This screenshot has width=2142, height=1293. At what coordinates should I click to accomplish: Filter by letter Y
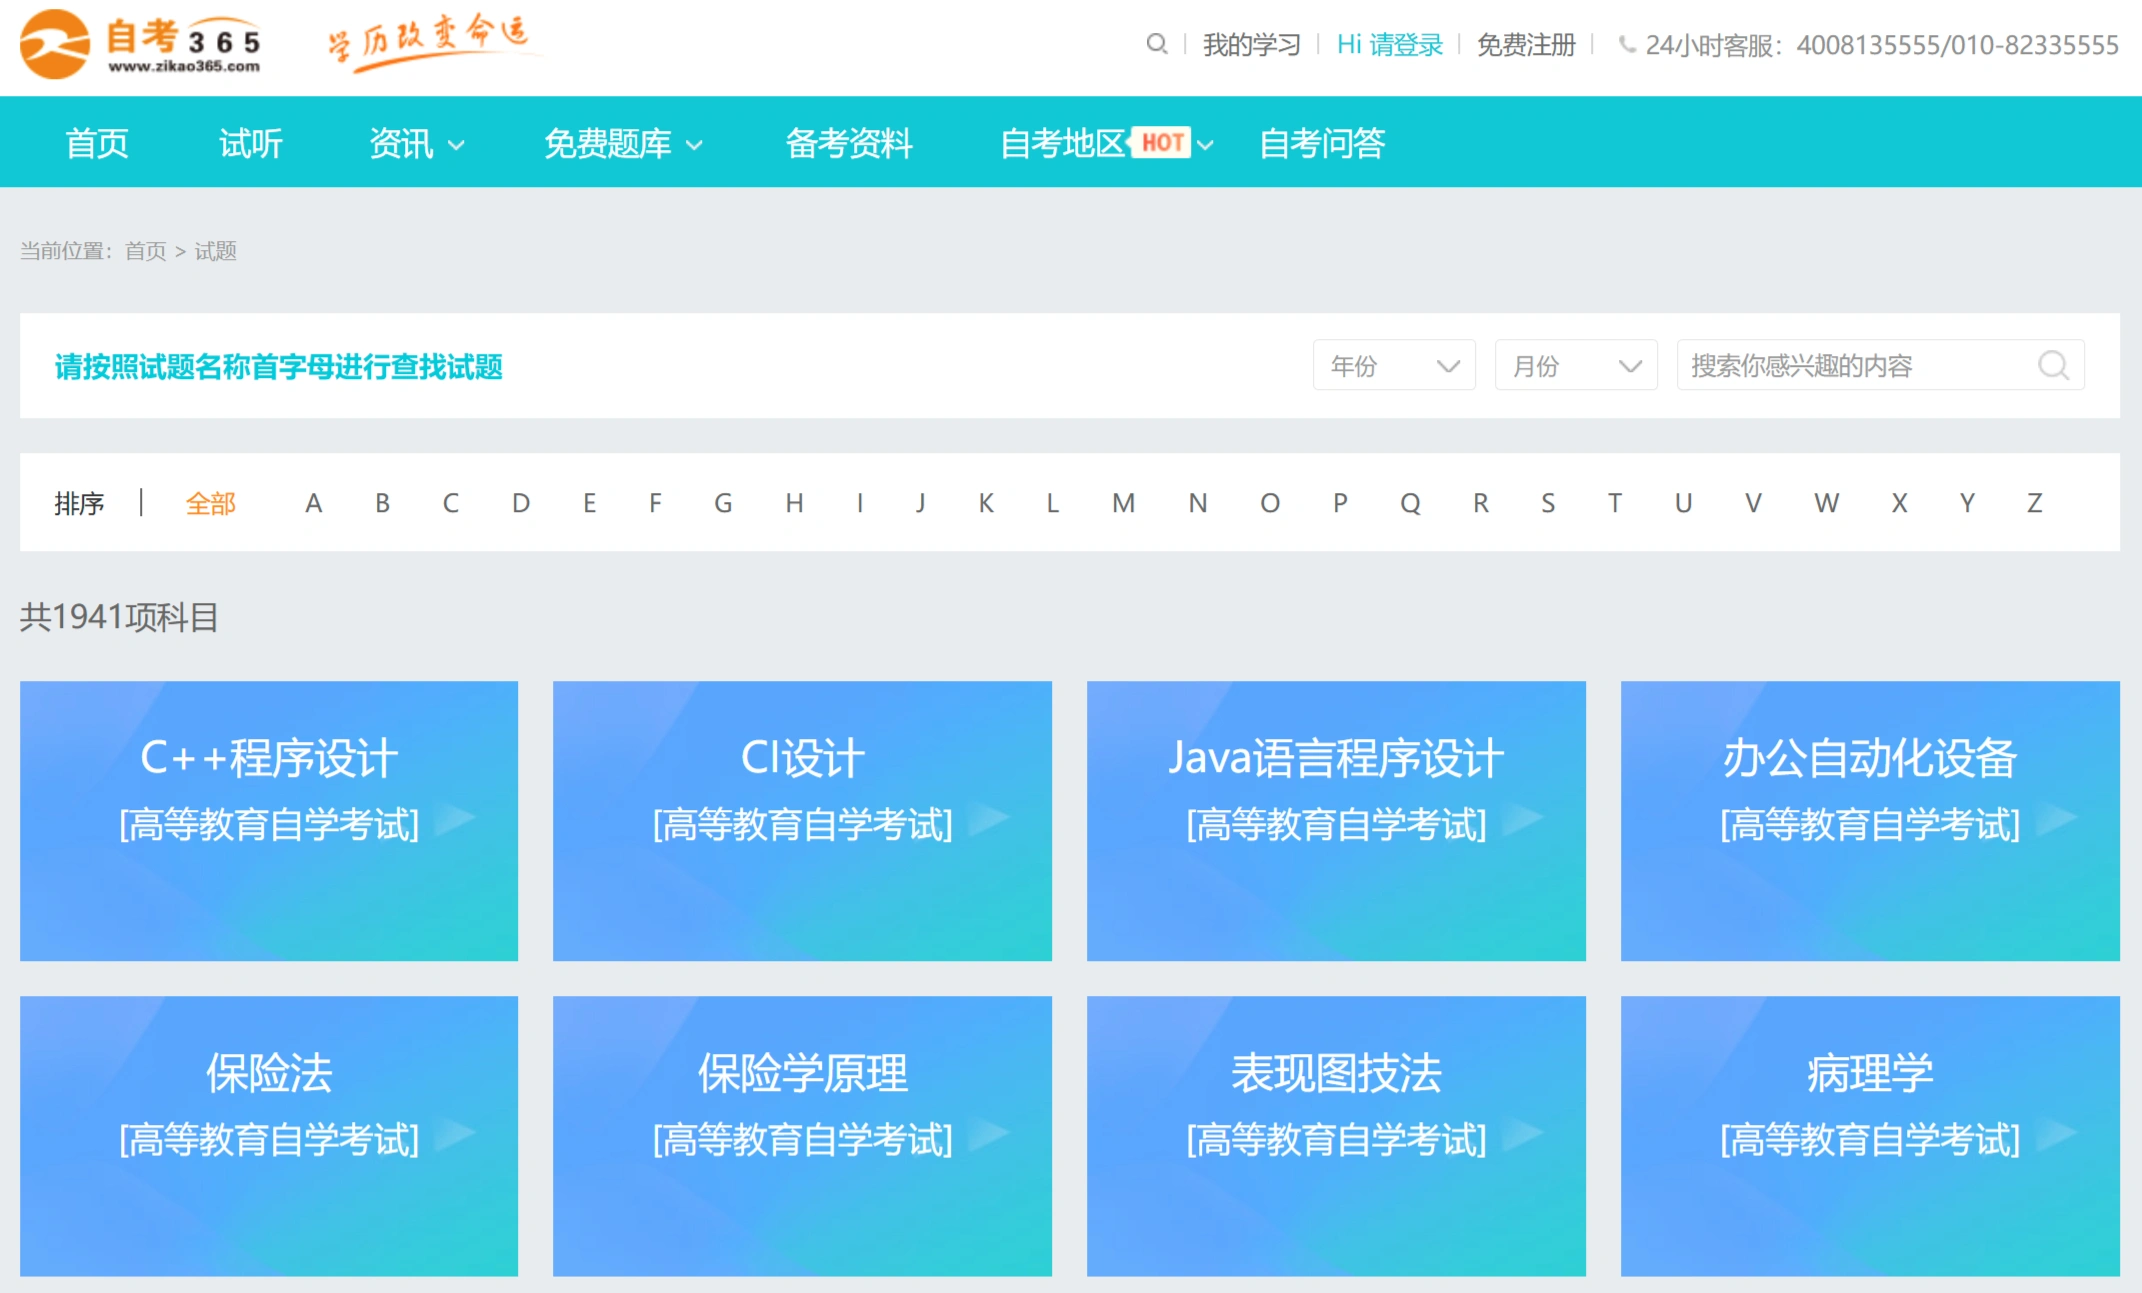tap(1967, 503)
